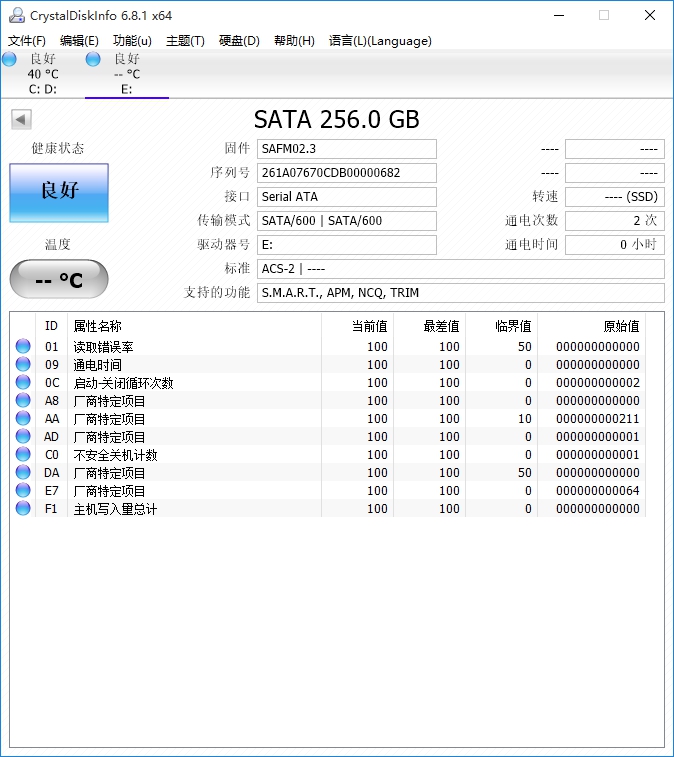Click the firmware SAFM02.3 field
The height and width of the screenshot is (757, 674).
pyautogui.click(x=346, y=149)
